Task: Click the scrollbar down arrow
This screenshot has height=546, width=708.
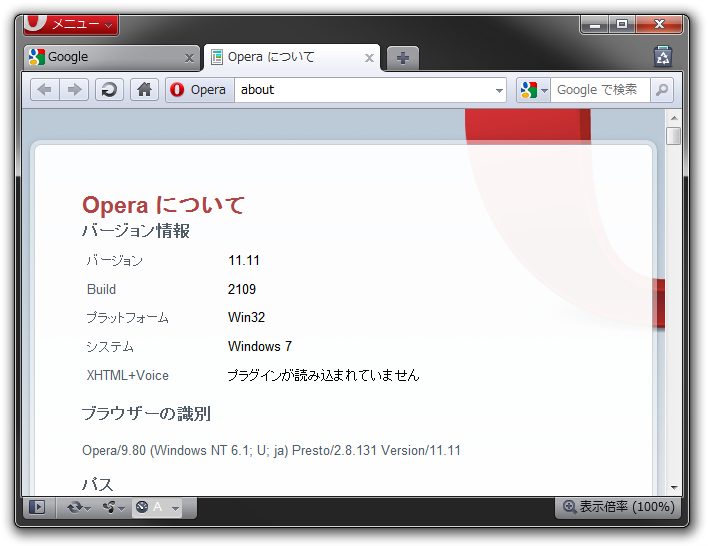Action: (x=674, y=488)
